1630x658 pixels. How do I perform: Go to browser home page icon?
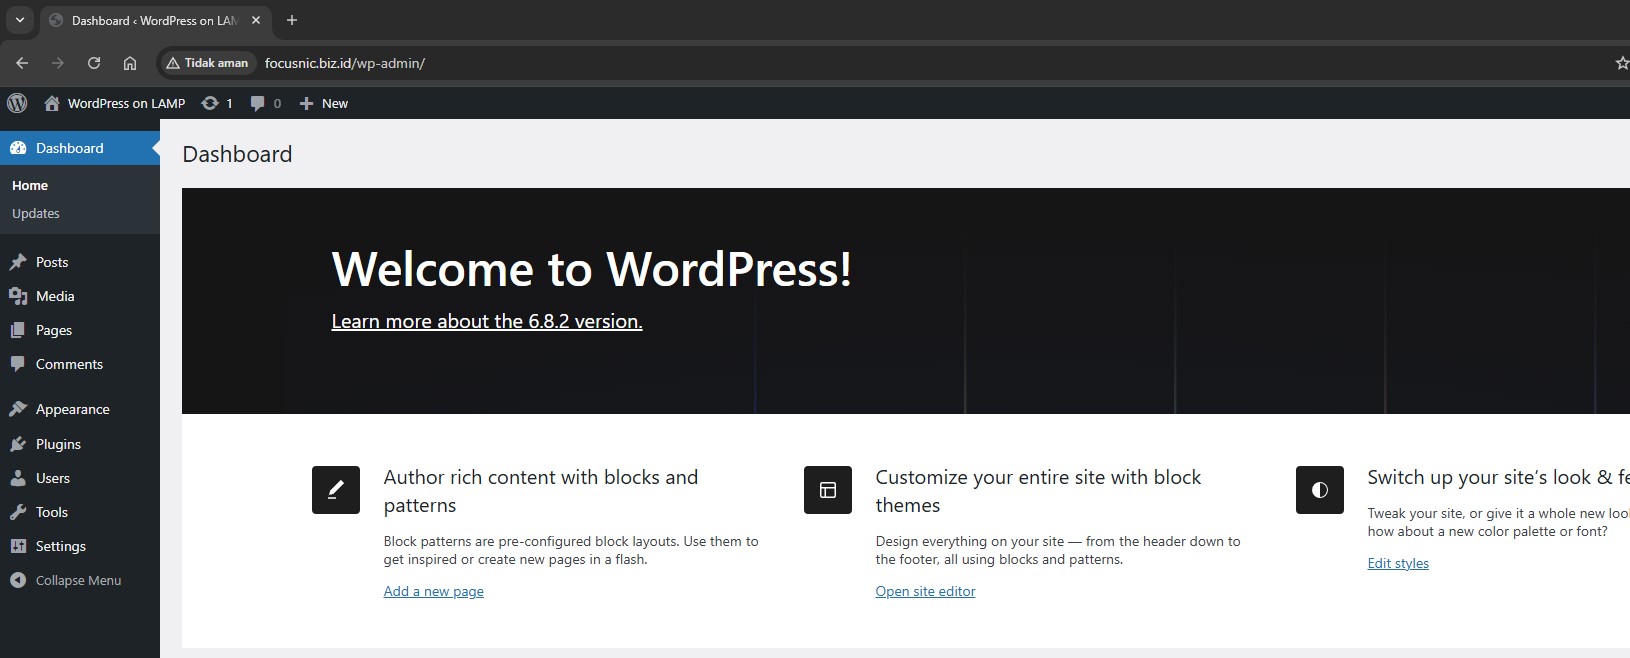130,63
